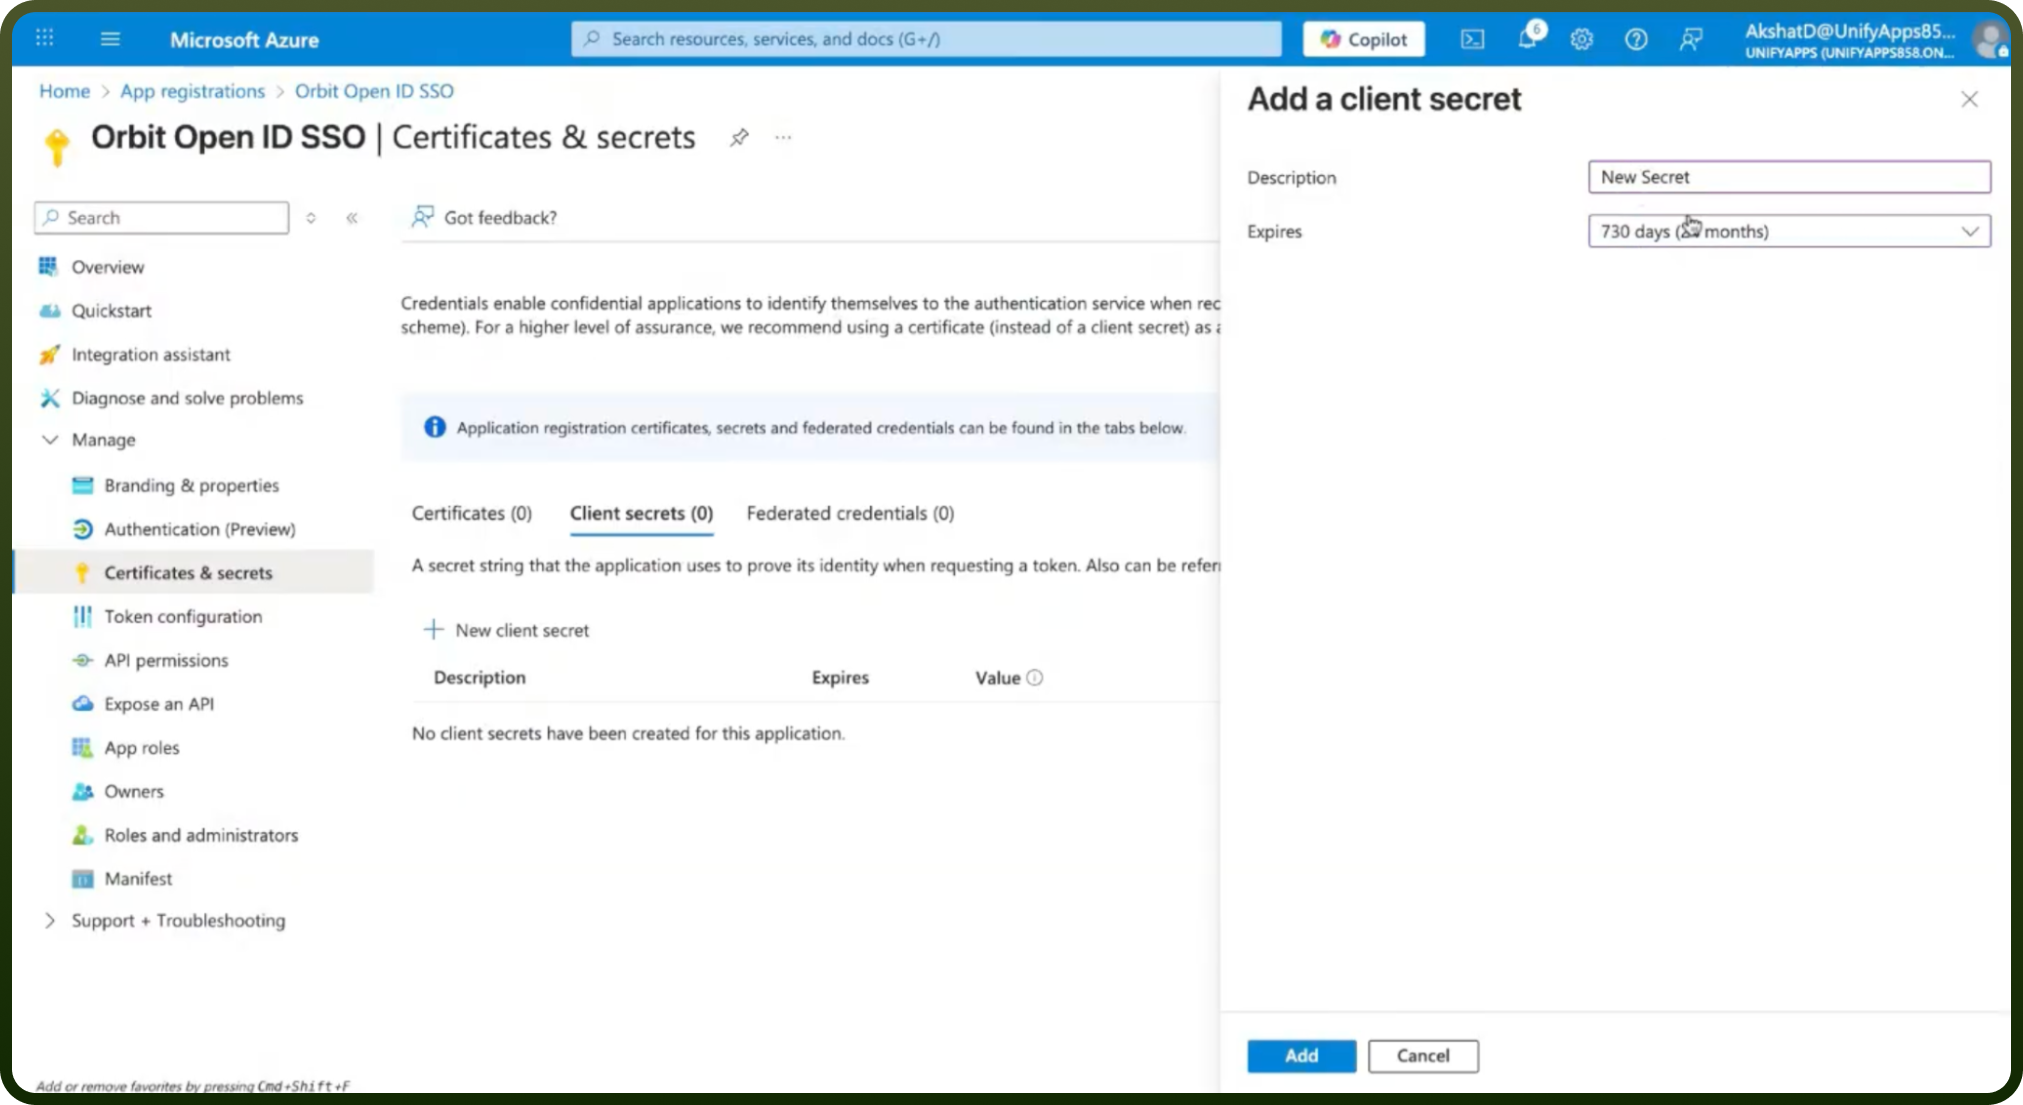
Task: Open the portal hamburger menu
Action: [x=110, y=39]
